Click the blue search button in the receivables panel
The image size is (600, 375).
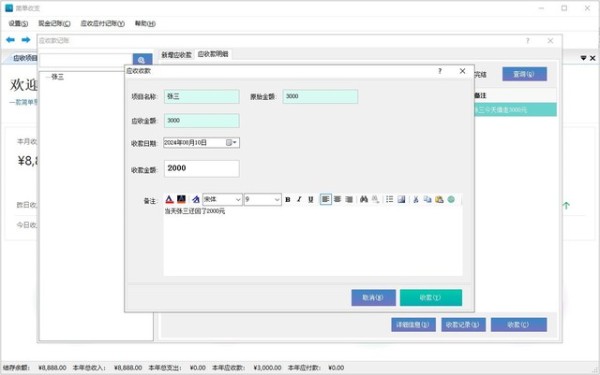pyautogui.click(x=142, y=60)
